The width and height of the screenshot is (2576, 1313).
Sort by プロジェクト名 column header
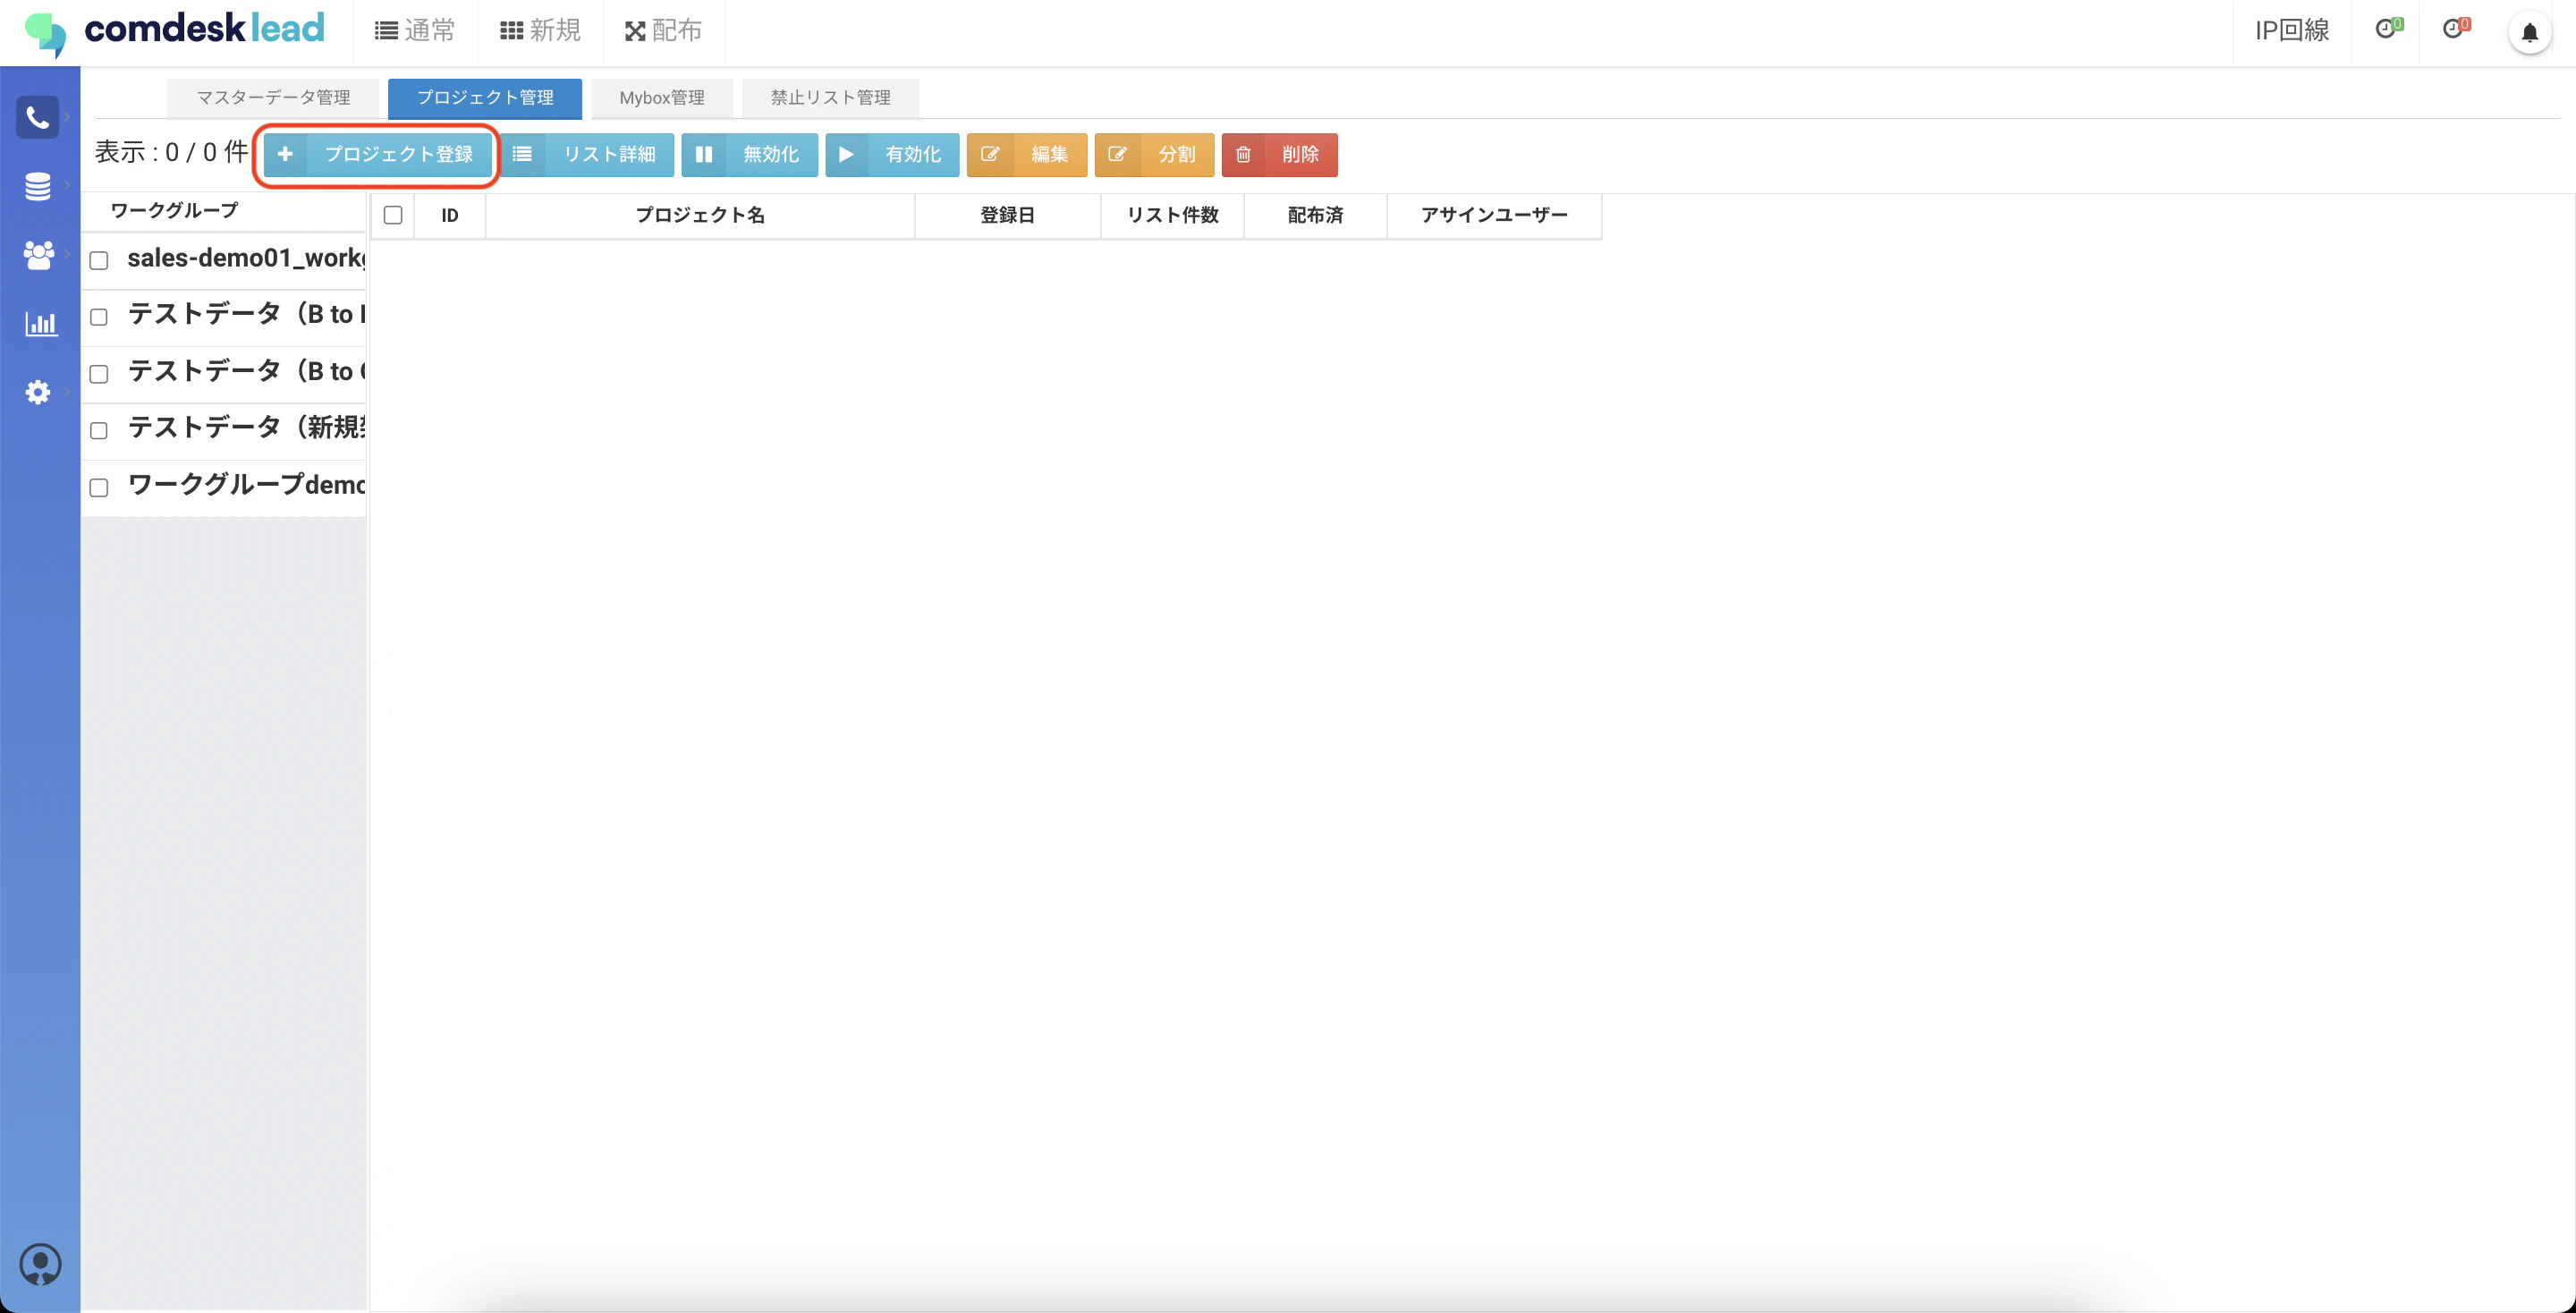(x=700, y=215)
